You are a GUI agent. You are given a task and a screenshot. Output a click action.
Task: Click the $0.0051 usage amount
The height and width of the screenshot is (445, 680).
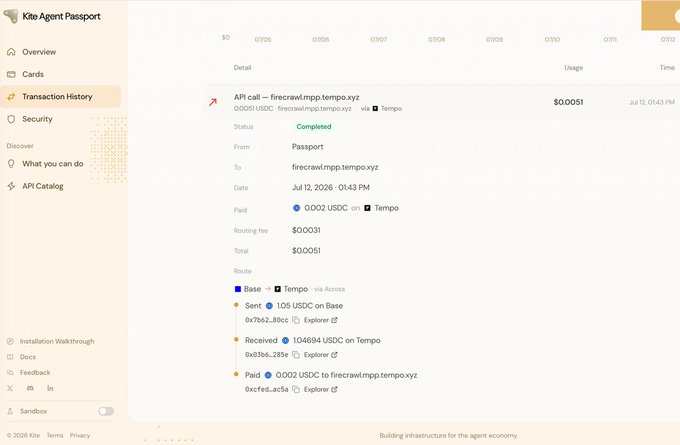[568, 102]
